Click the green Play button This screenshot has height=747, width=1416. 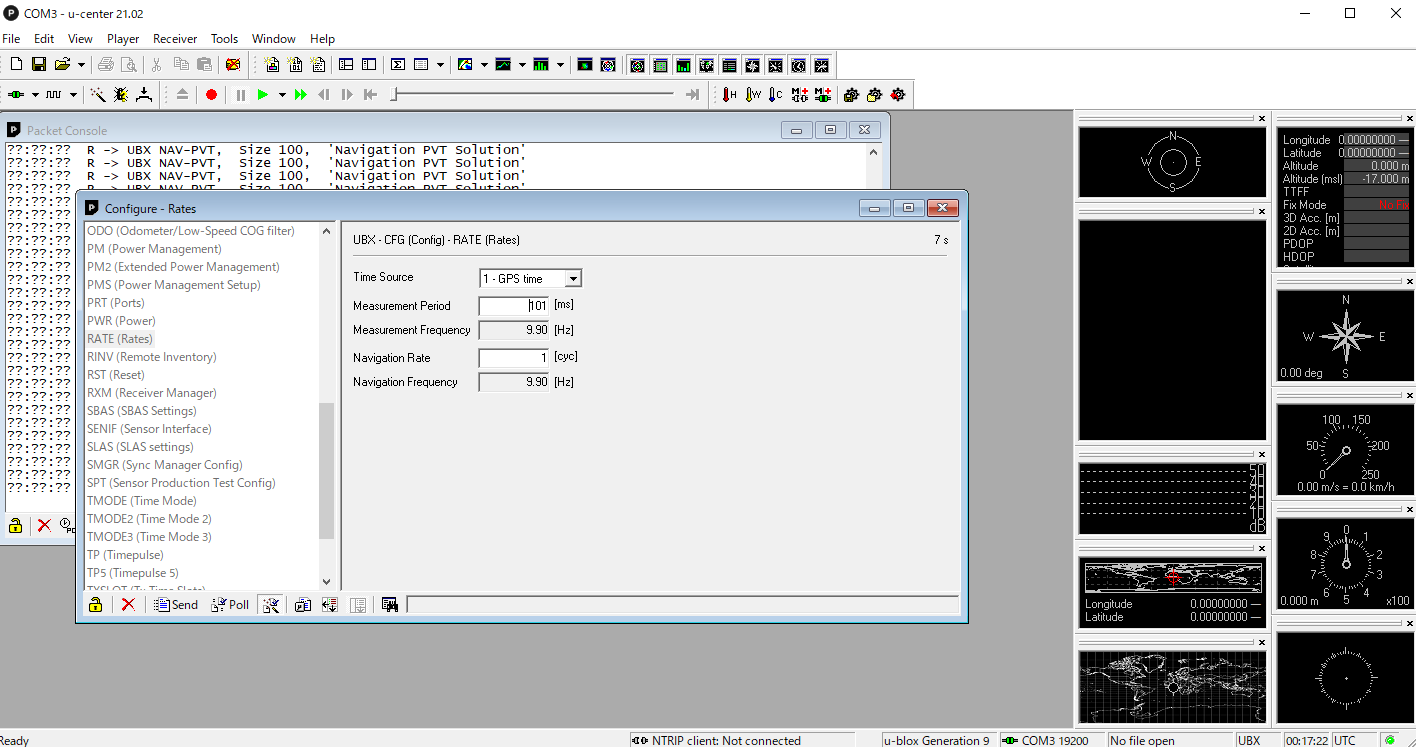click(263, 94)
